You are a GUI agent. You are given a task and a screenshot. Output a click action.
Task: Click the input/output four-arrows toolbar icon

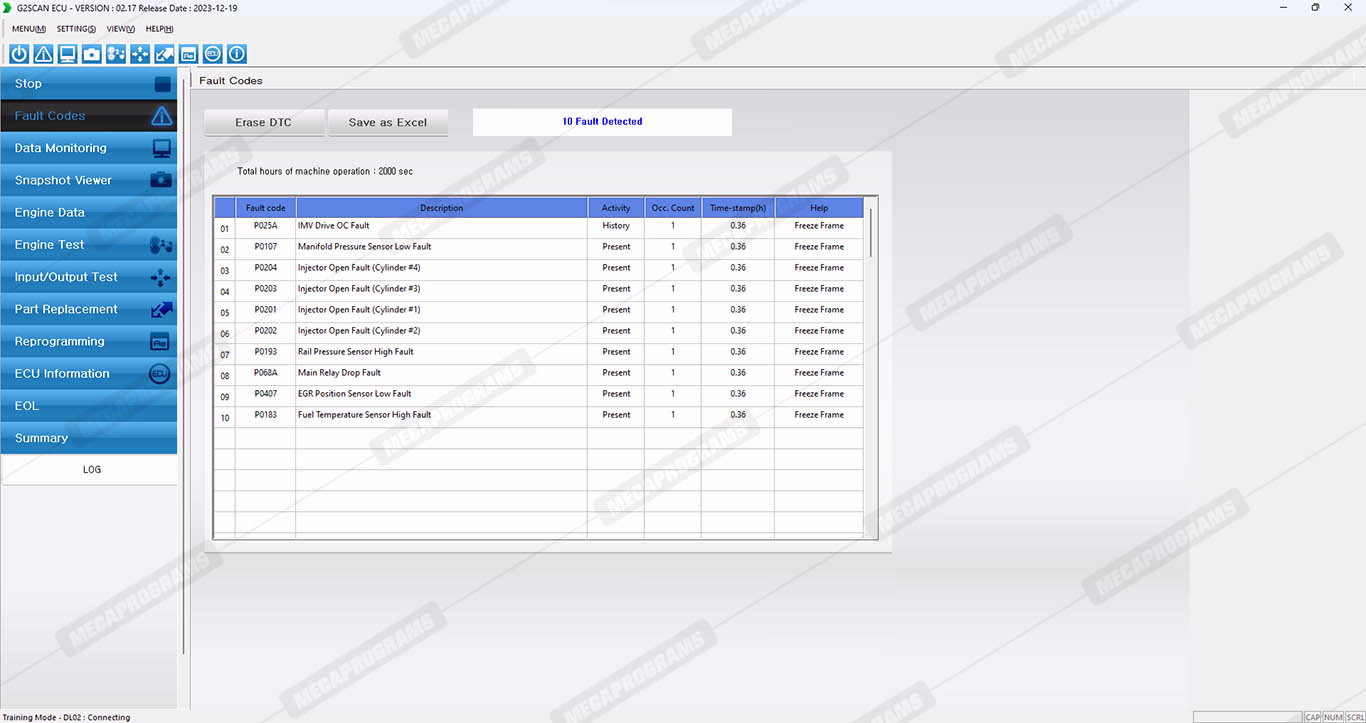click(140, 54)
